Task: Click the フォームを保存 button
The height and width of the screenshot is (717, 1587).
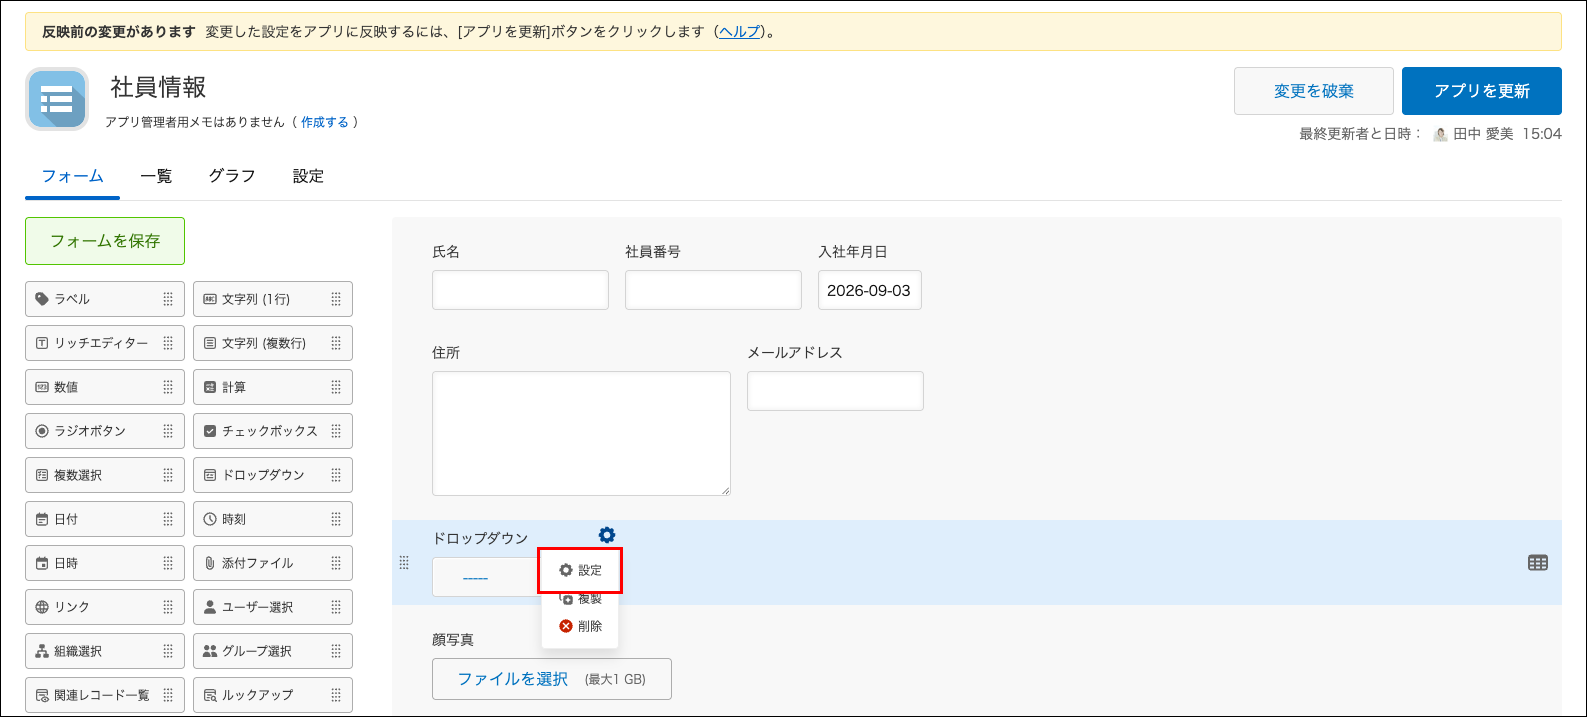Action: 105,241
